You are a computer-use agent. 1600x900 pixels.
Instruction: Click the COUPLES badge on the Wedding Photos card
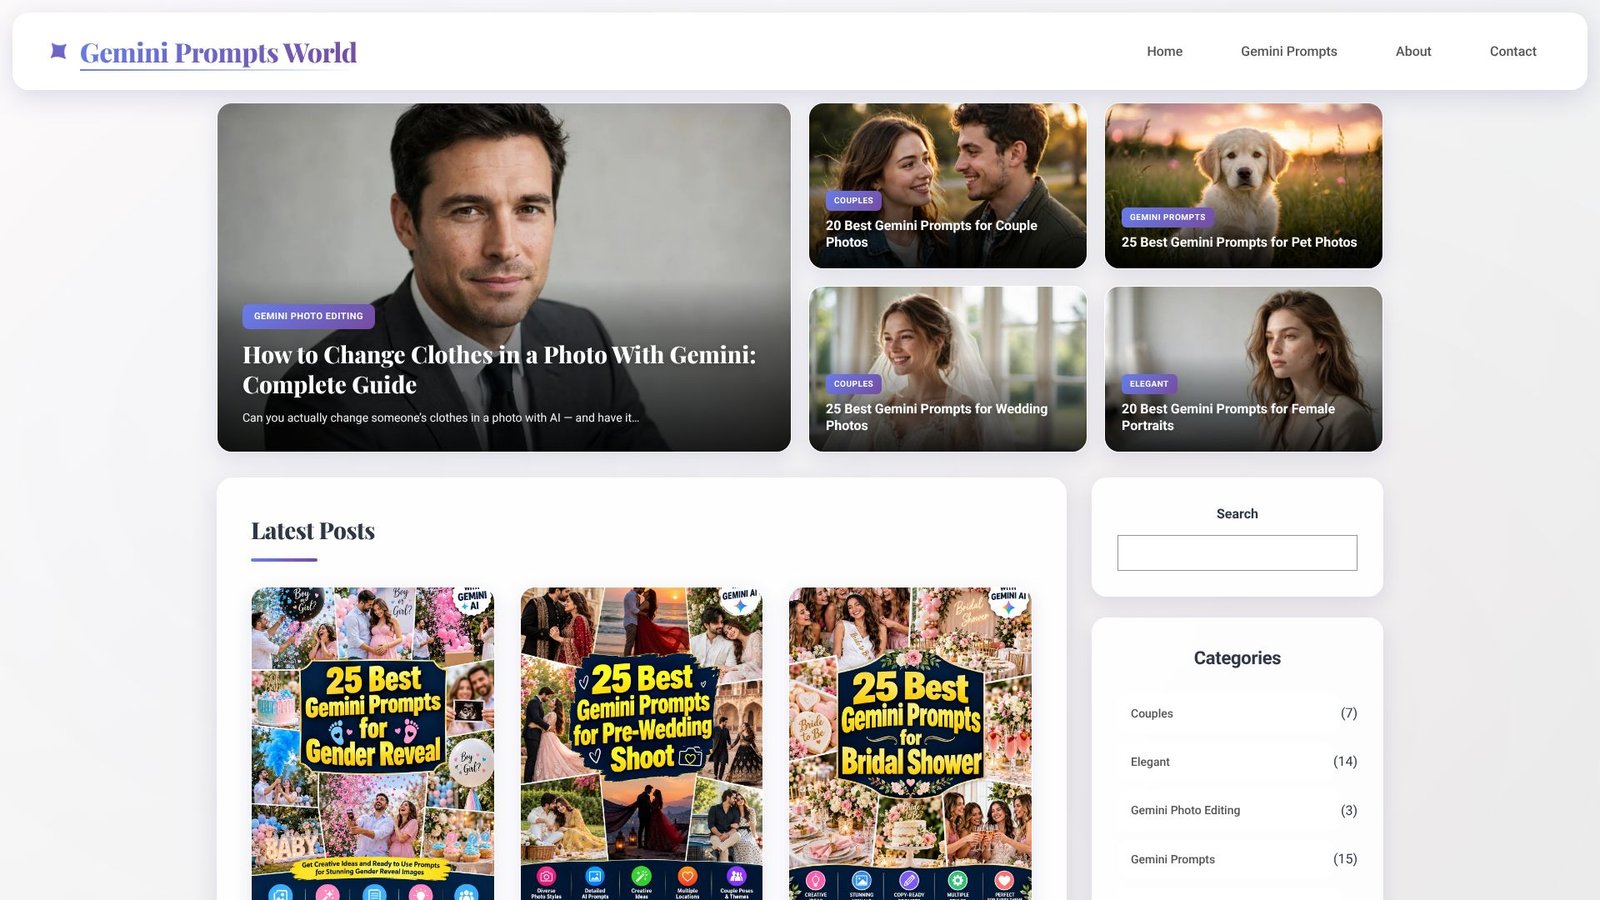[x=853, y=384]
